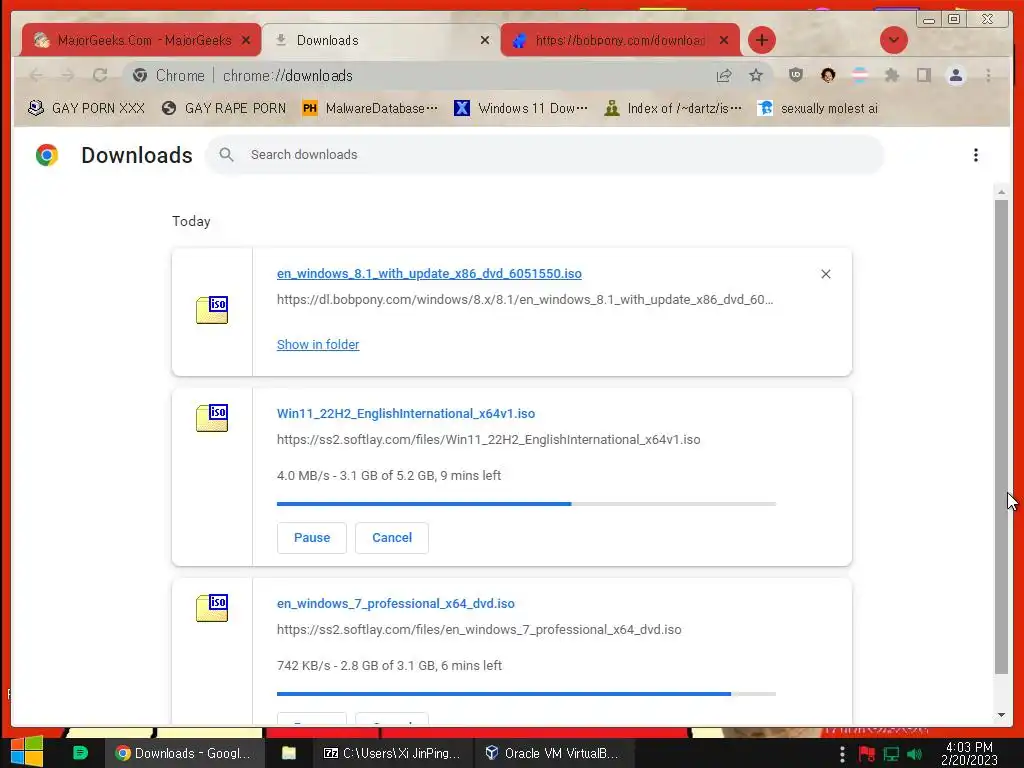Open the Chrome profile menu
The image size is (1024, 768).
coord(955,76)
